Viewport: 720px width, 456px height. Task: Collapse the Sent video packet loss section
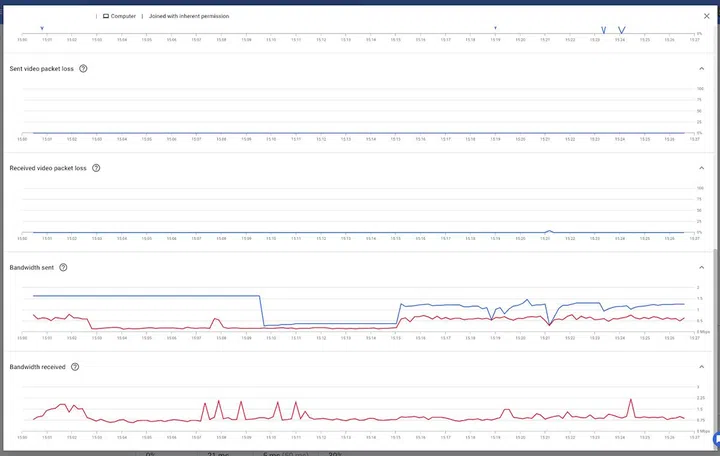coord(702,69)
